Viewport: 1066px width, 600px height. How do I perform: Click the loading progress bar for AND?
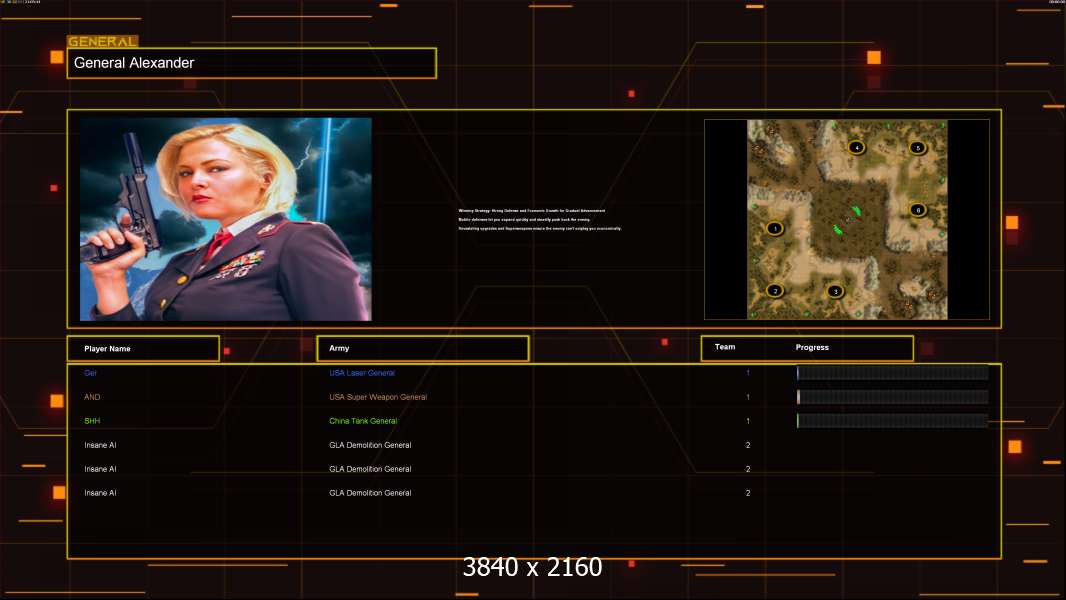pos(893,397)
